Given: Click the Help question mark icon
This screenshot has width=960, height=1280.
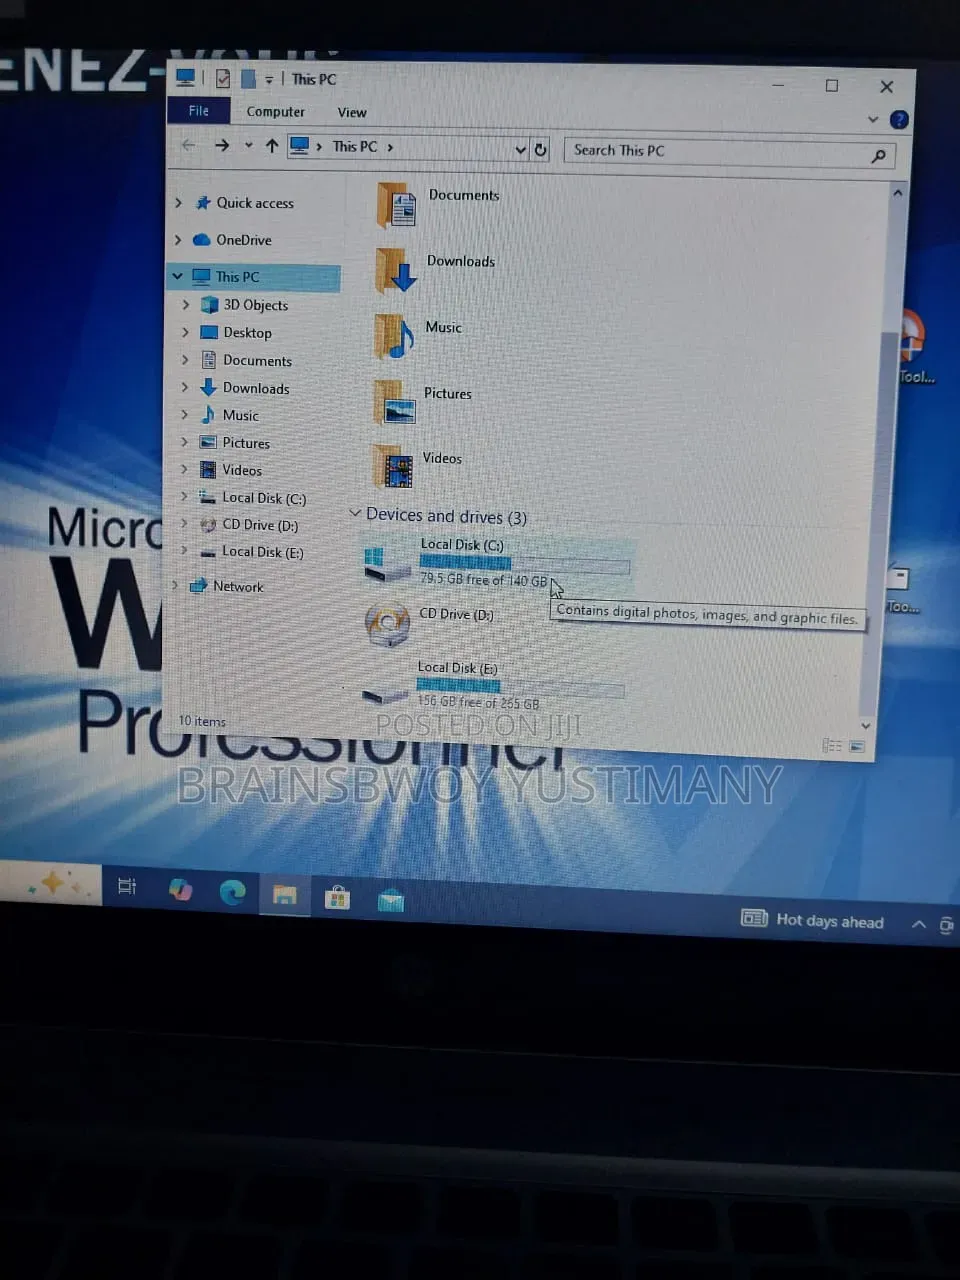Looking at the screenshot, I should click(x=899, y=120).
